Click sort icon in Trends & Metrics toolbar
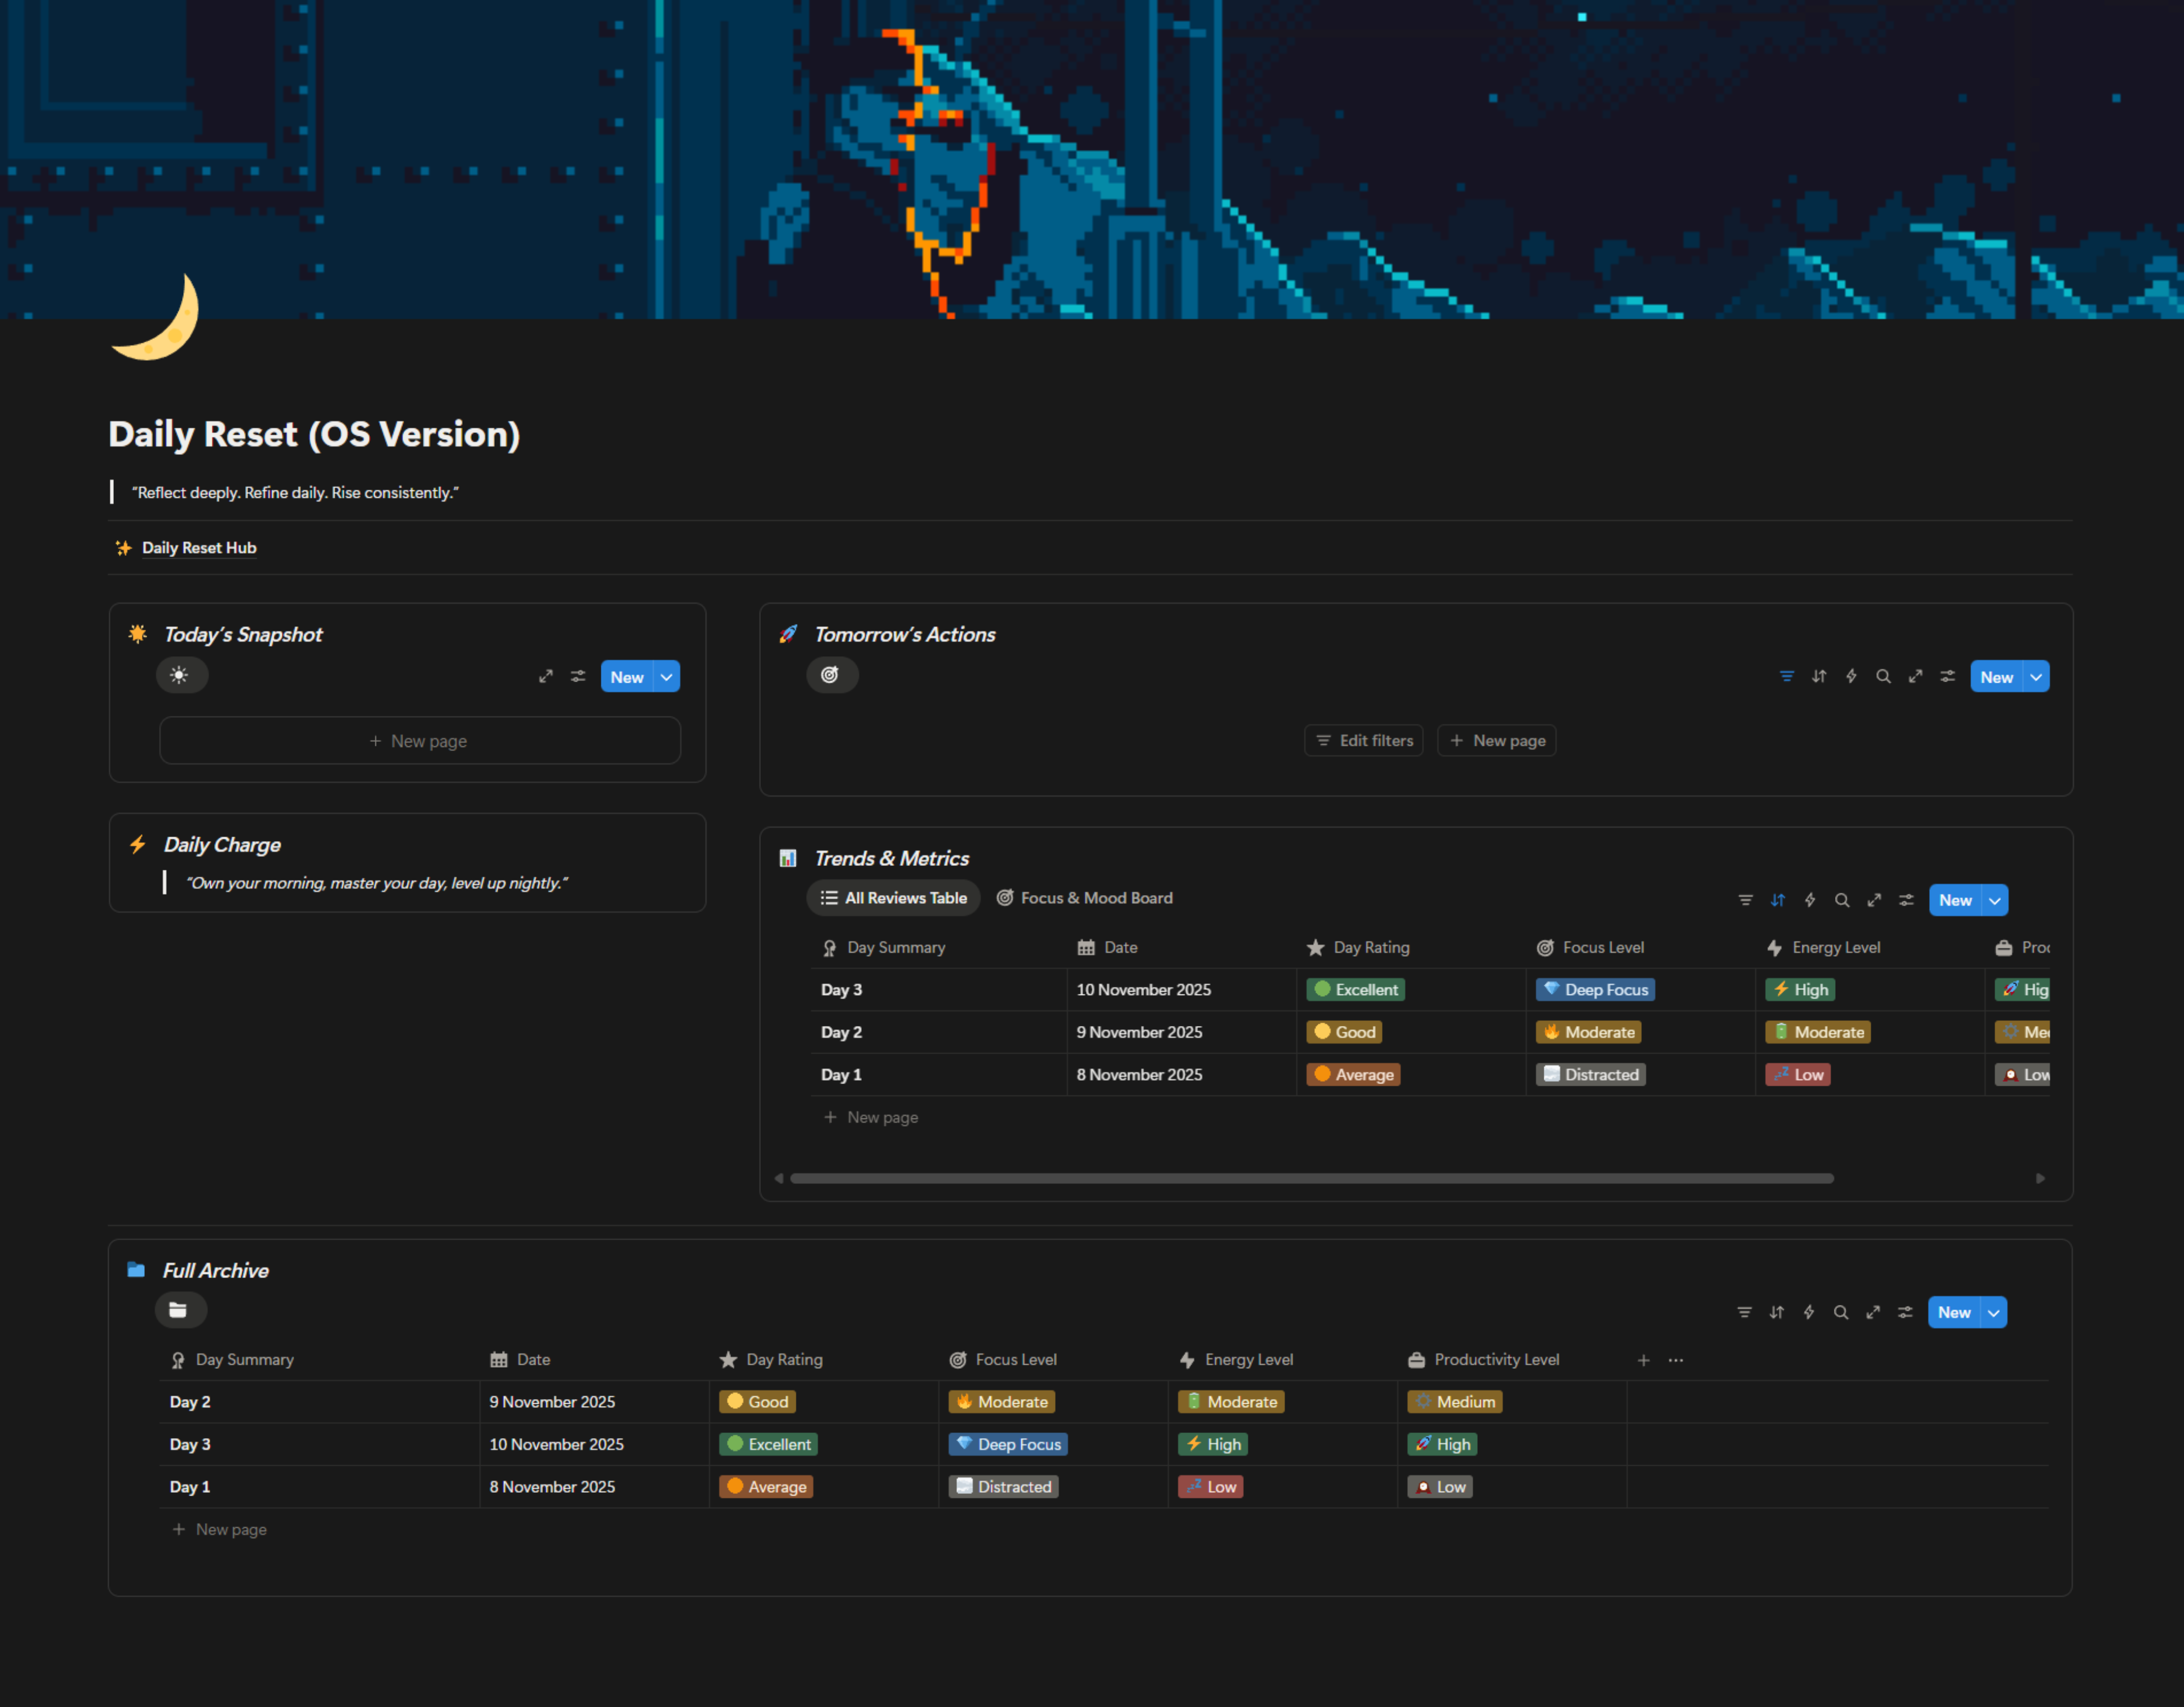This screenshot has height=1707, width=2184. [x=1777, y=900]
